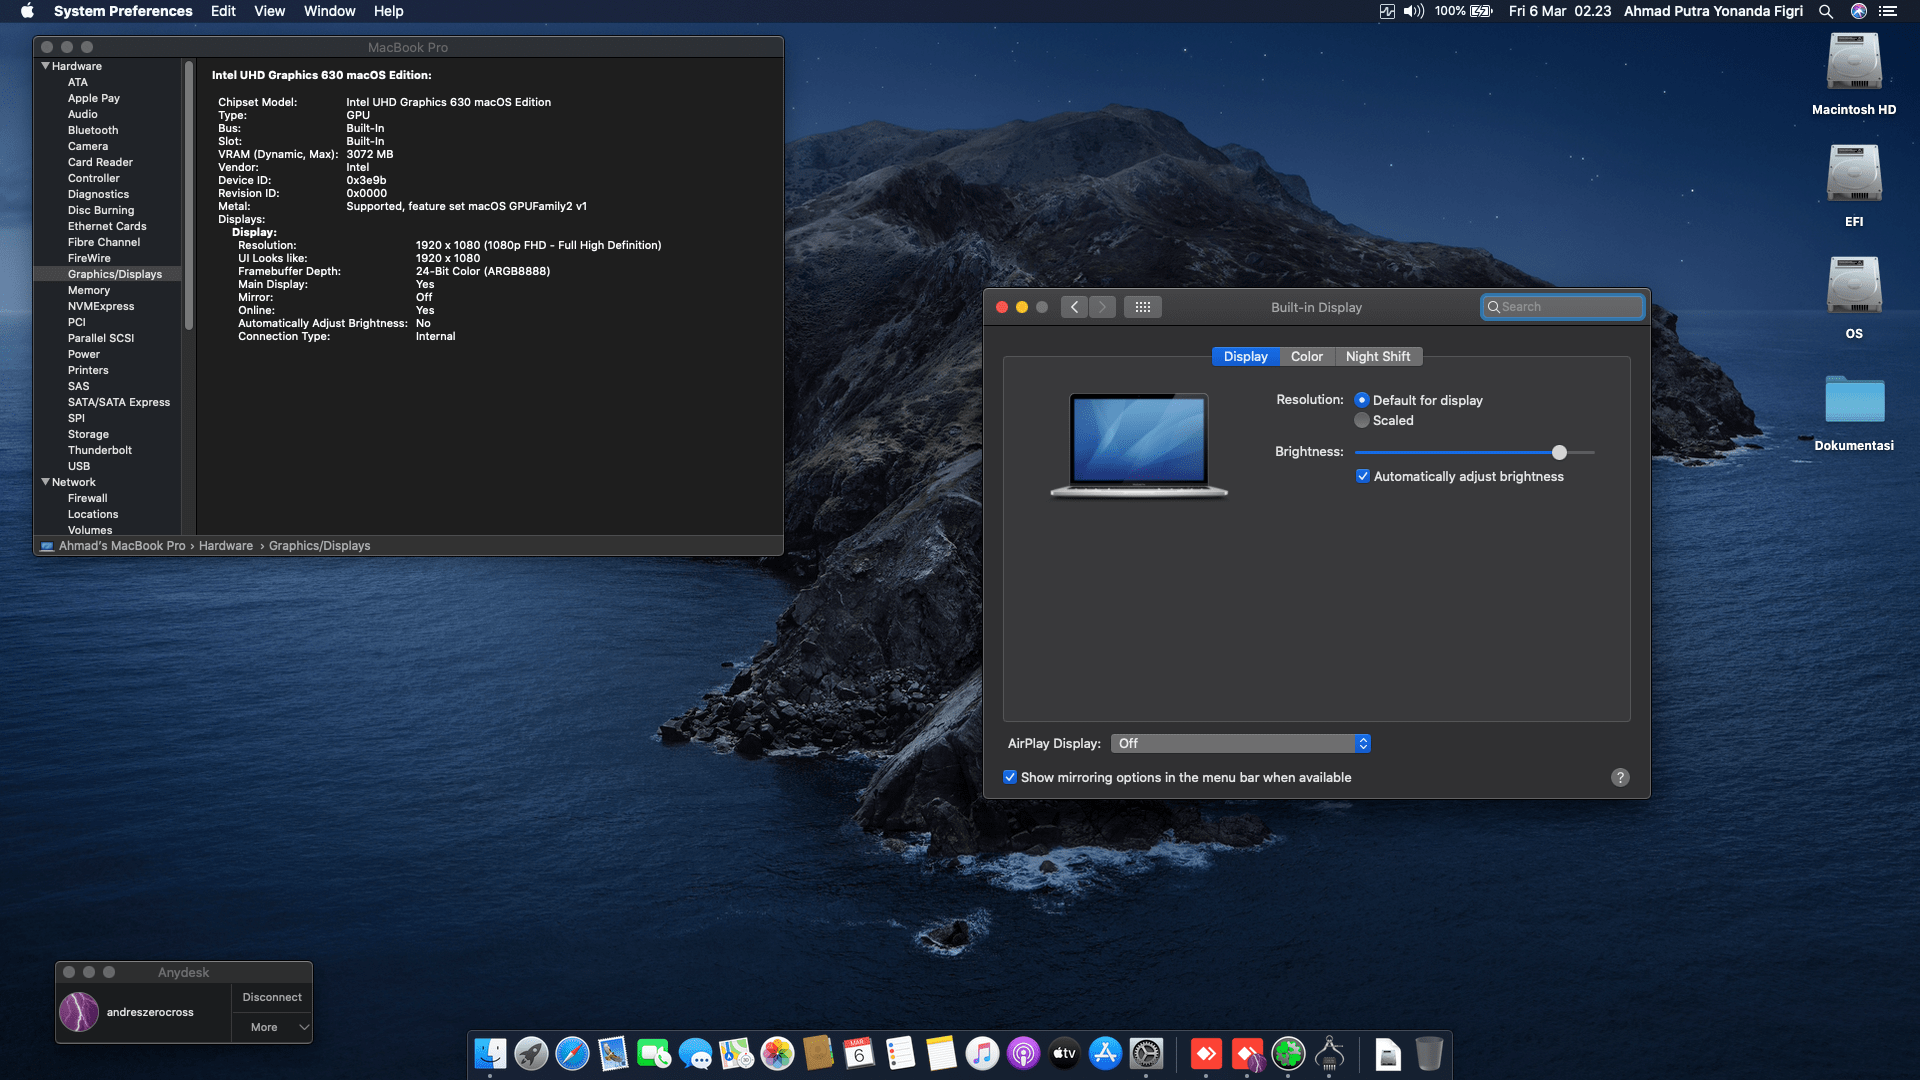
Task: Switch to the Night Shift tab
Action: pyautogui.click(x=1378, y=356)
